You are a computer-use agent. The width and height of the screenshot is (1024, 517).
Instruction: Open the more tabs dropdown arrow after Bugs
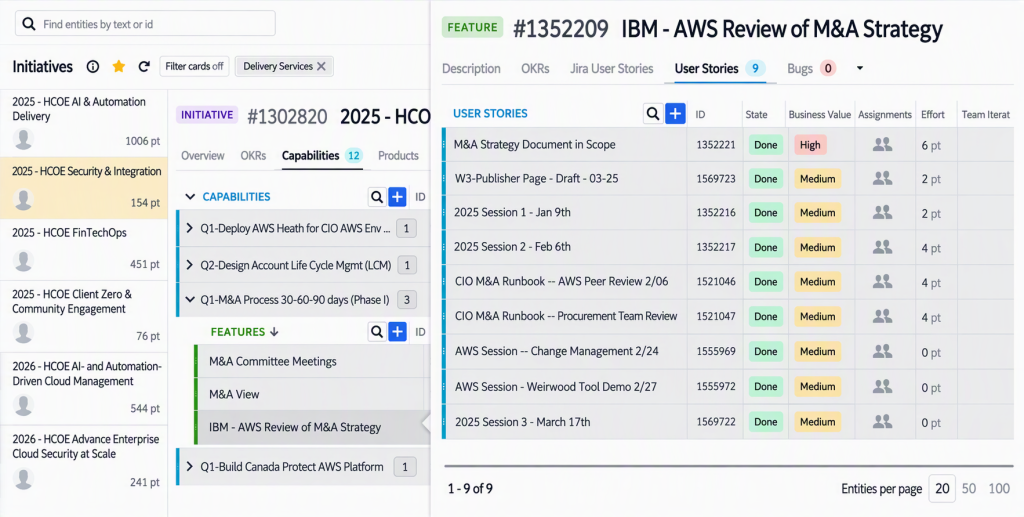point(859,68)
